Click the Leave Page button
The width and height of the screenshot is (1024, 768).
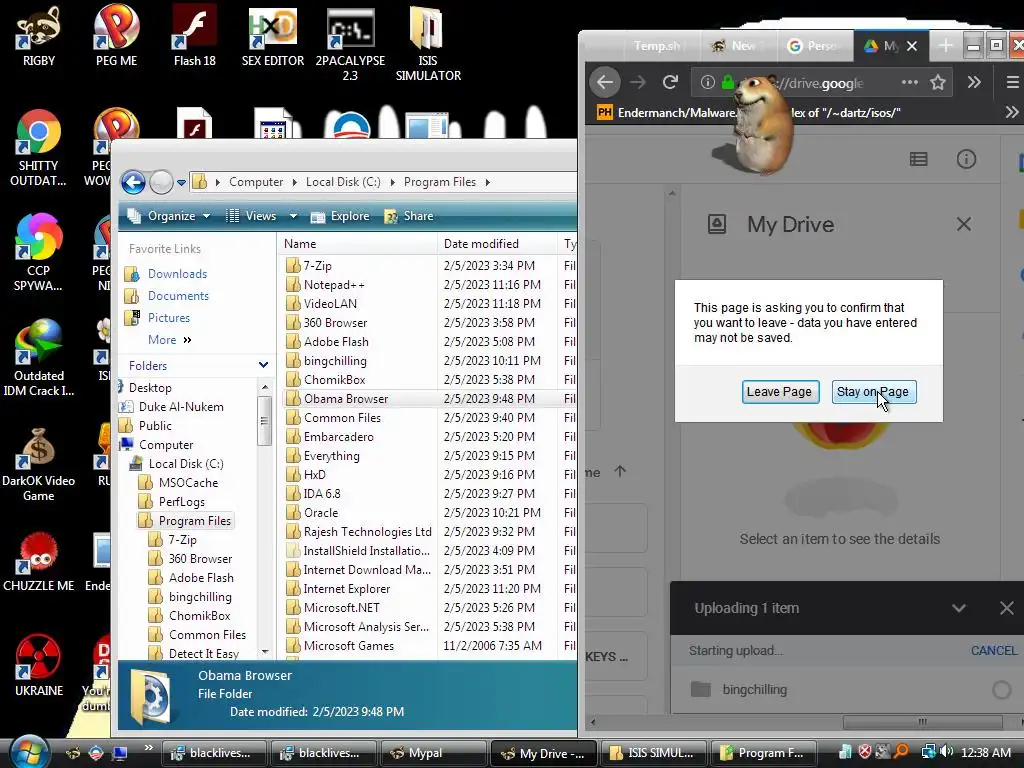[x=780, y=392]
